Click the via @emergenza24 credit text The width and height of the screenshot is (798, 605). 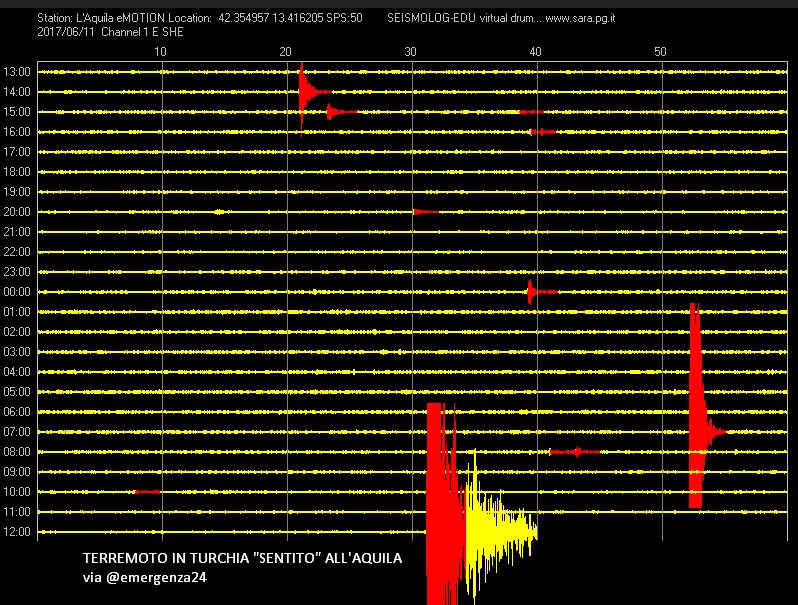click(x=145, y=578)
